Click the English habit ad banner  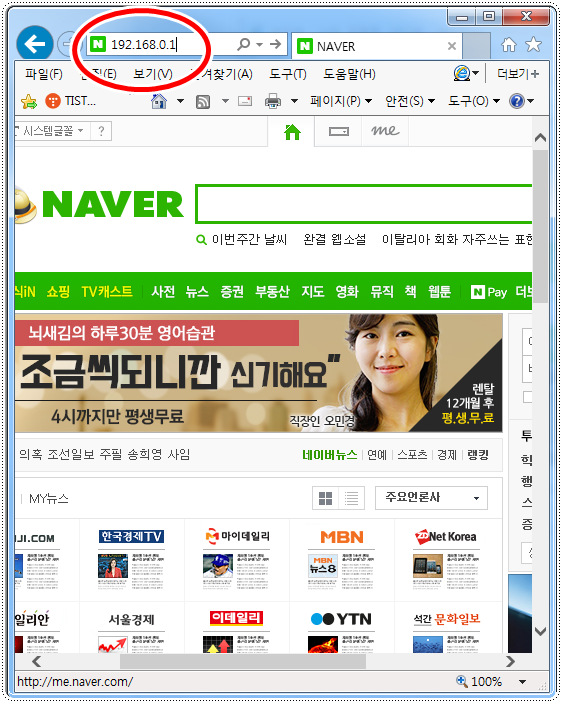(x=259, y=373)
